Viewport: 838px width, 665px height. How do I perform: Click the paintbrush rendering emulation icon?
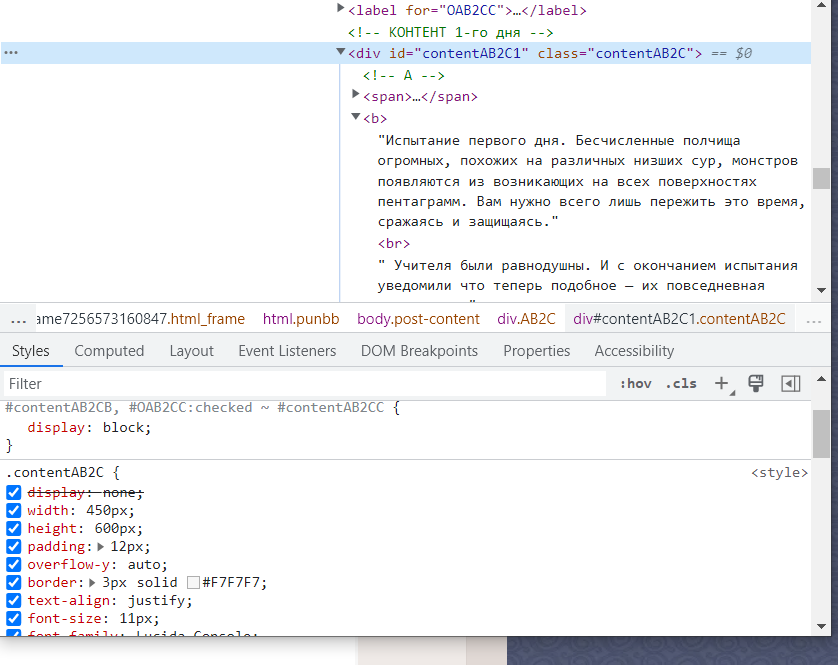(x=756, y=383)
